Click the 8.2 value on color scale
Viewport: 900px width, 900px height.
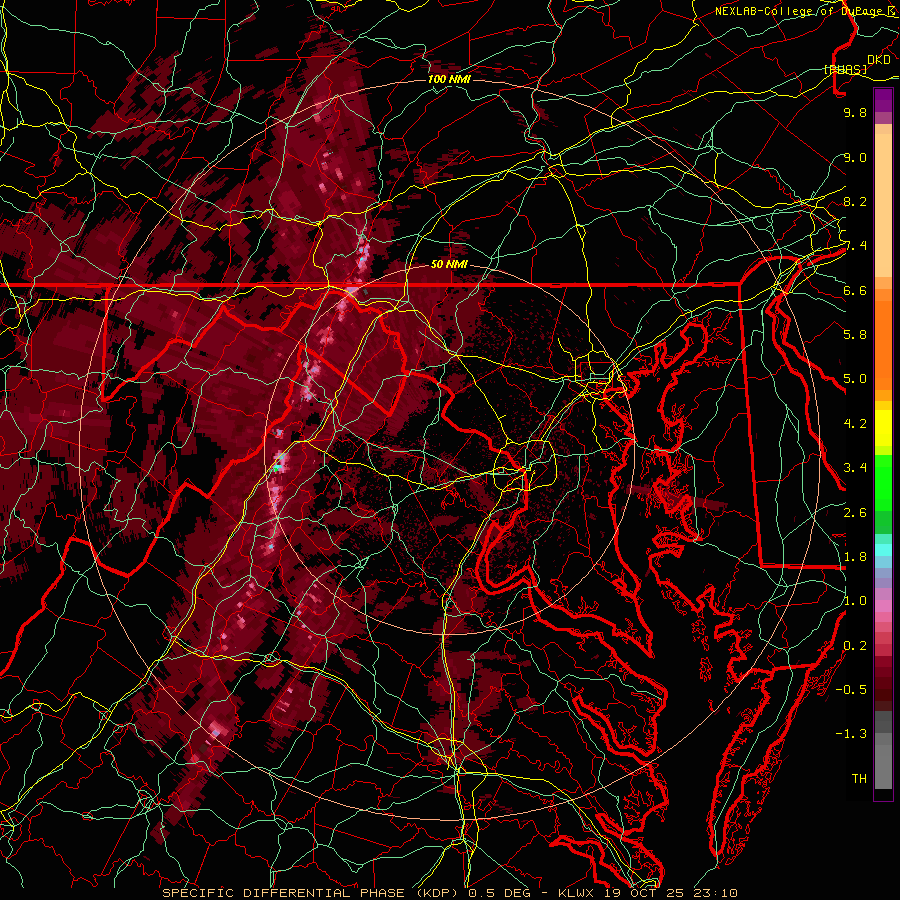pyautogui.click(x=855, y=201)
